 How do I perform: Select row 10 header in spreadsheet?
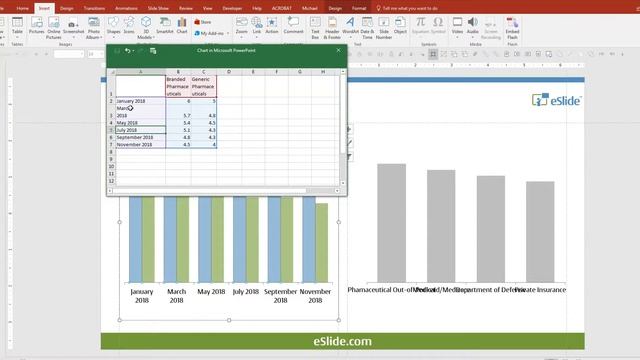(111, 167)
